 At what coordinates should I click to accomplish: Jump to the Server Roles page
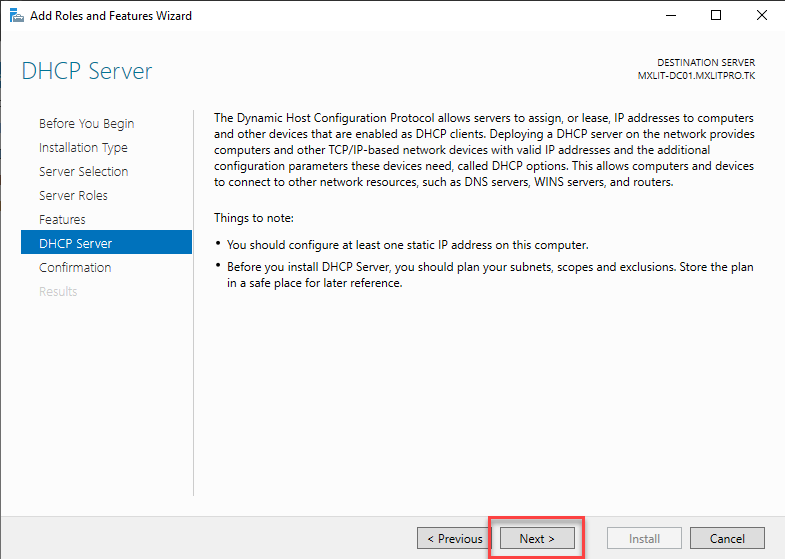point(73,196)
